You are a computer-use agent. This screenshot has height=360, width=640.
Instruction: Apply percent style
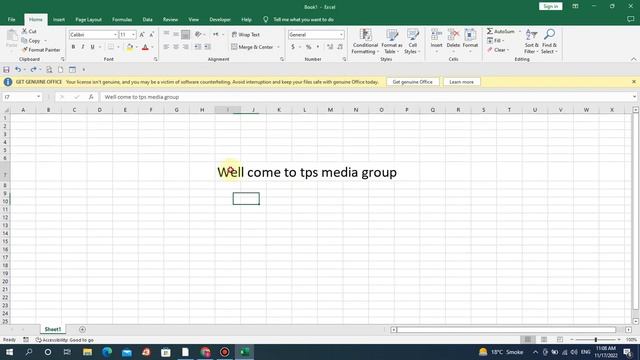click(x=309, y=47)
